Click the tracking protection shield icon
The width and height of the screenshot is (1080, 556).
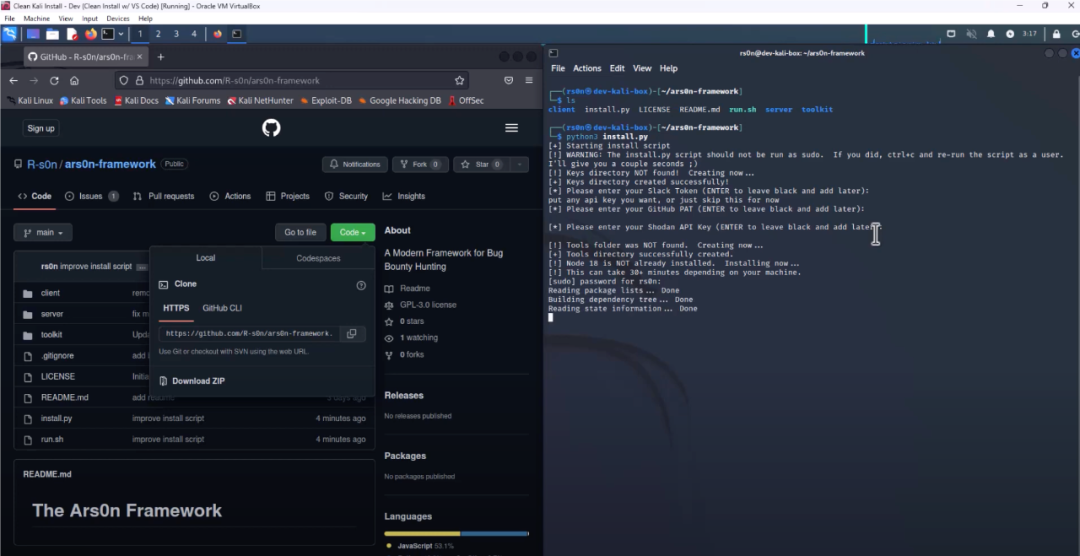pyautogui.click(x=124, y=81)
